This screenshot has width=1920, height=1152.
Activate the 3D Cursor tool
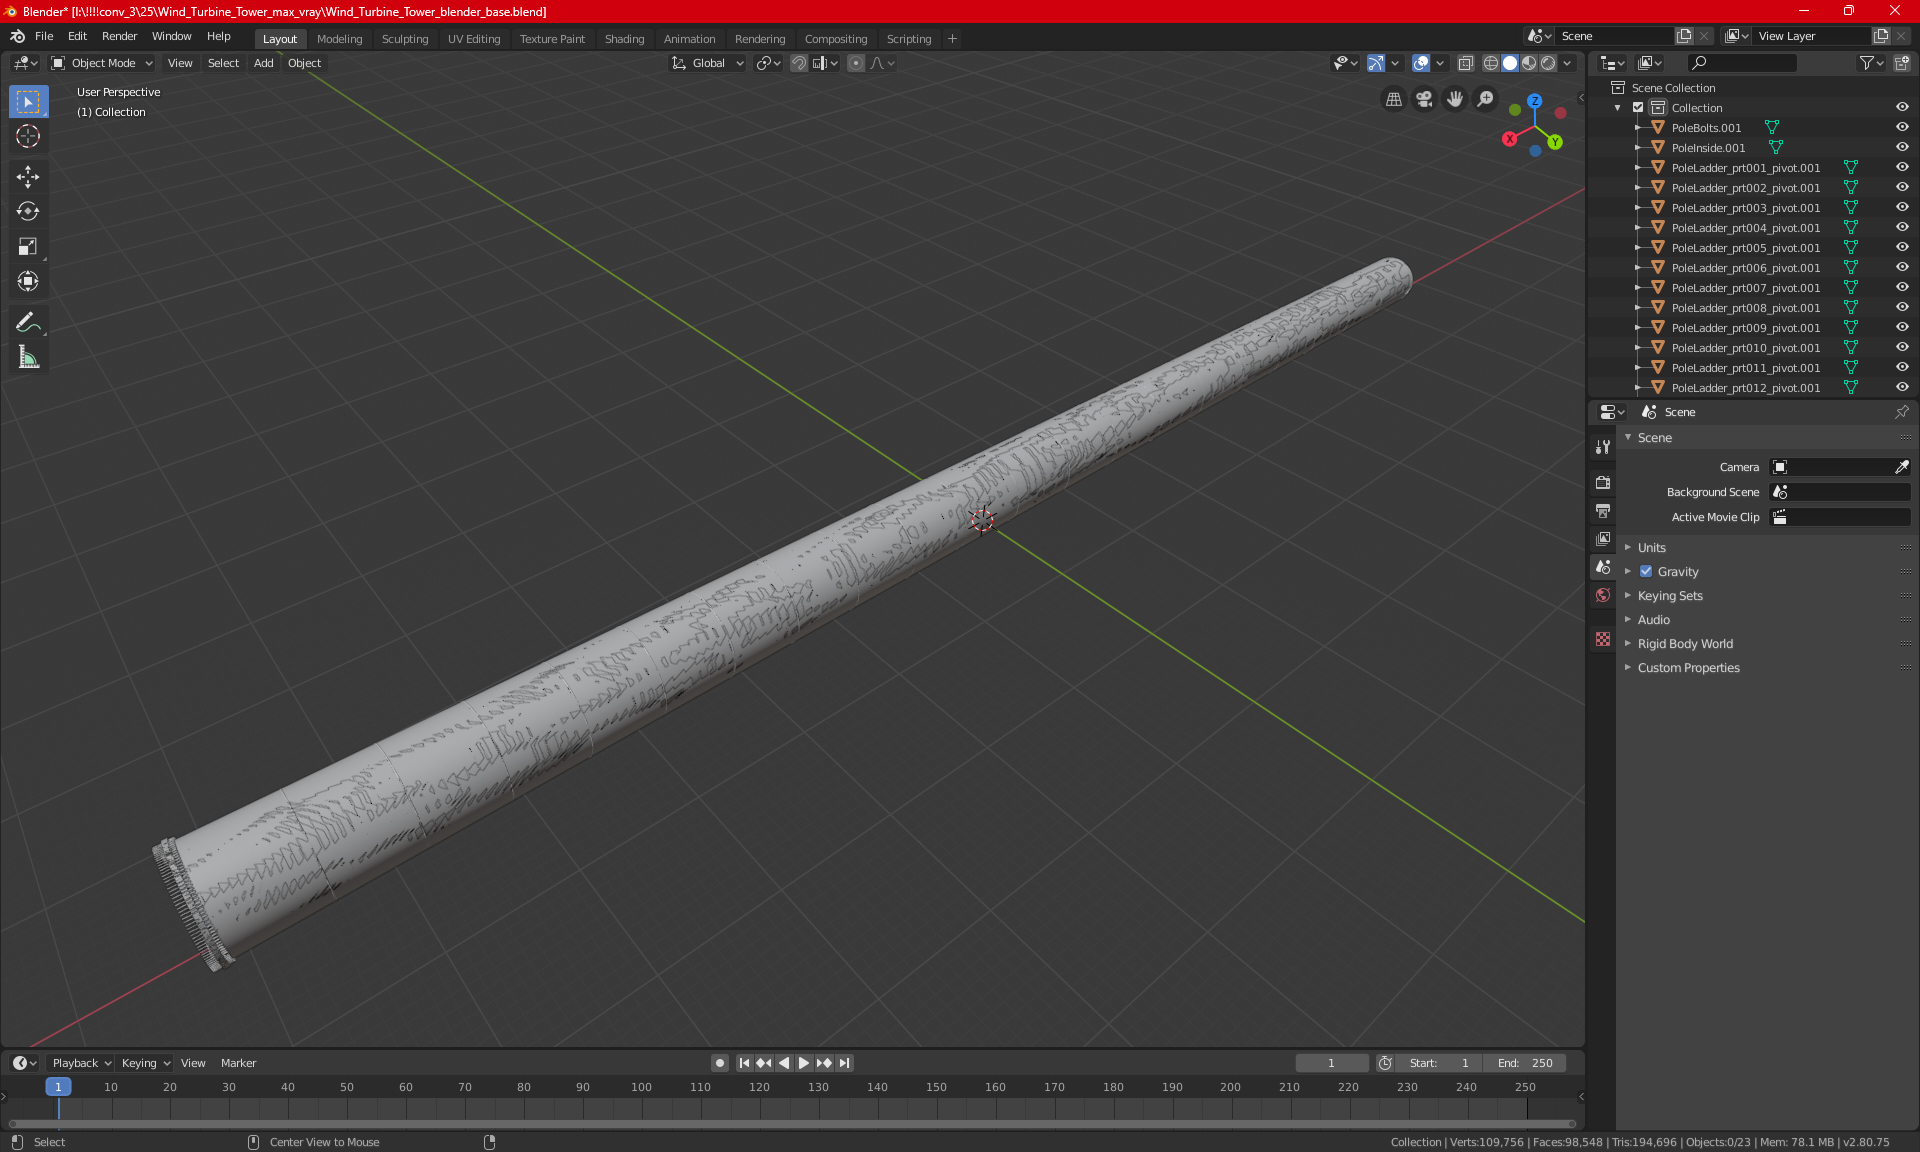coord(28,137)
